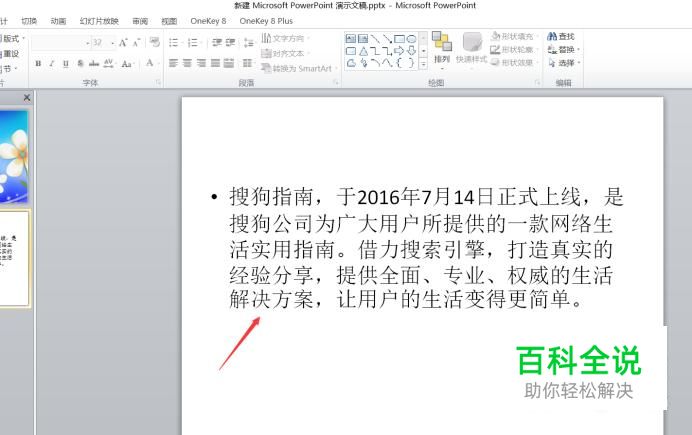
Task: Open font color A dropdown
Action: [150, 63]
